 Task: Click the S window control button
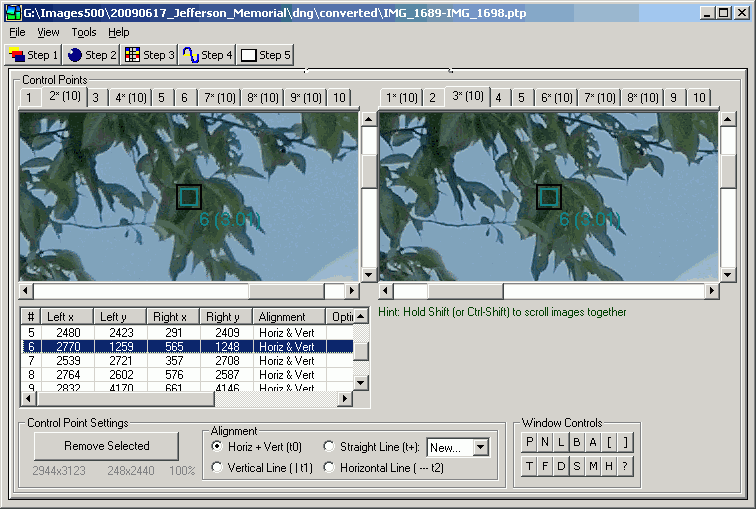[x=577, y=466]
